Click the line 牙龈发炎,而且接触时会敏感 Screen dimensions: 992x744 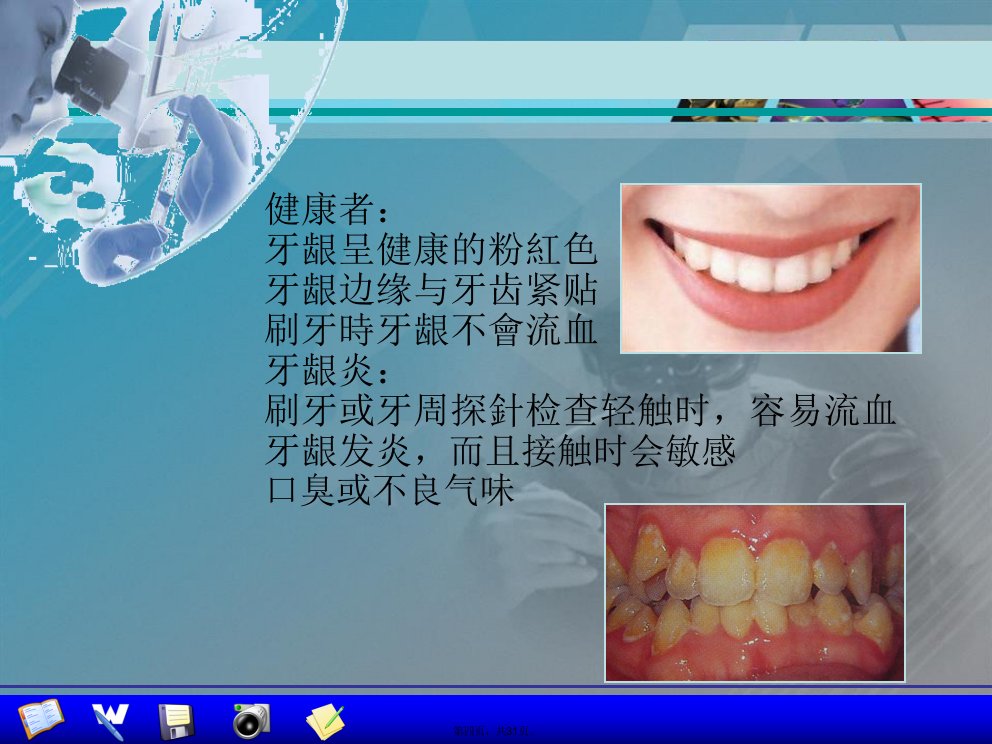coord(500,451)
